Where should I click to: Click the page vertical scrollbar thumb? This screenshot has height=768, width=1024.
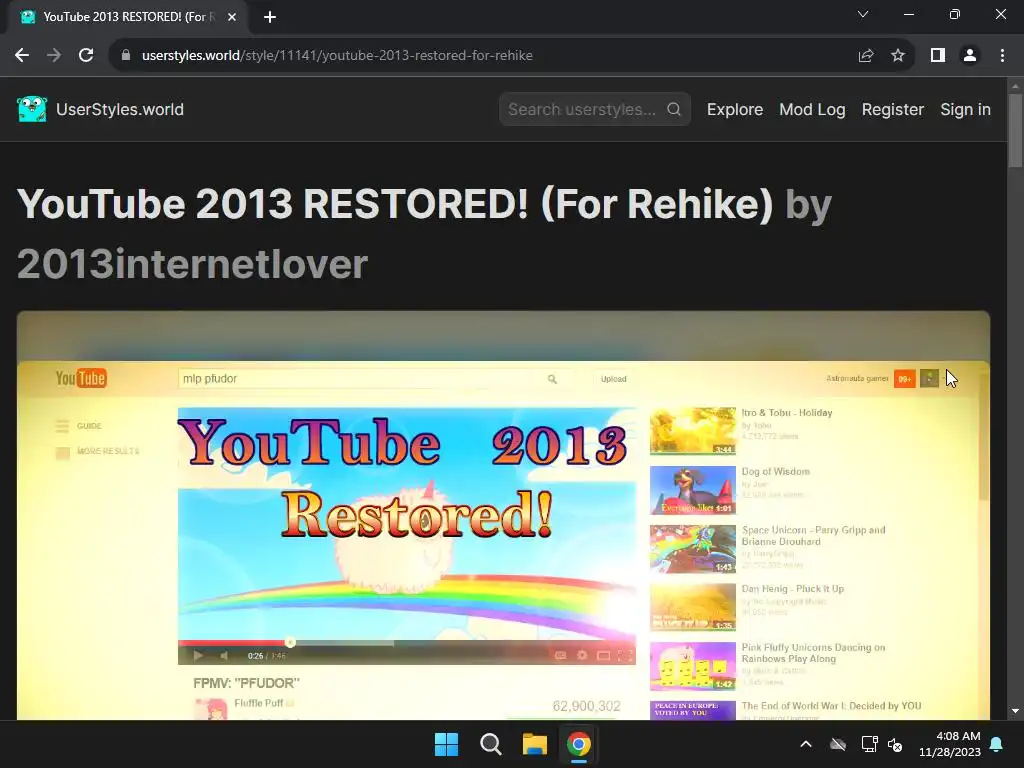point(1015,131)
